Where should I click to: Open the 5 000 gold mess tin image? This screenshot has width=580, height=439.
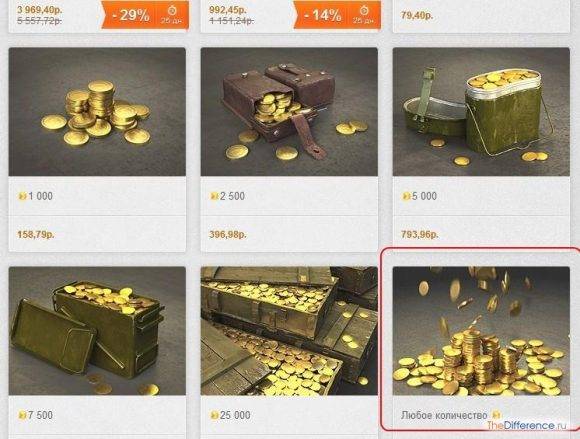pos(481,112)
